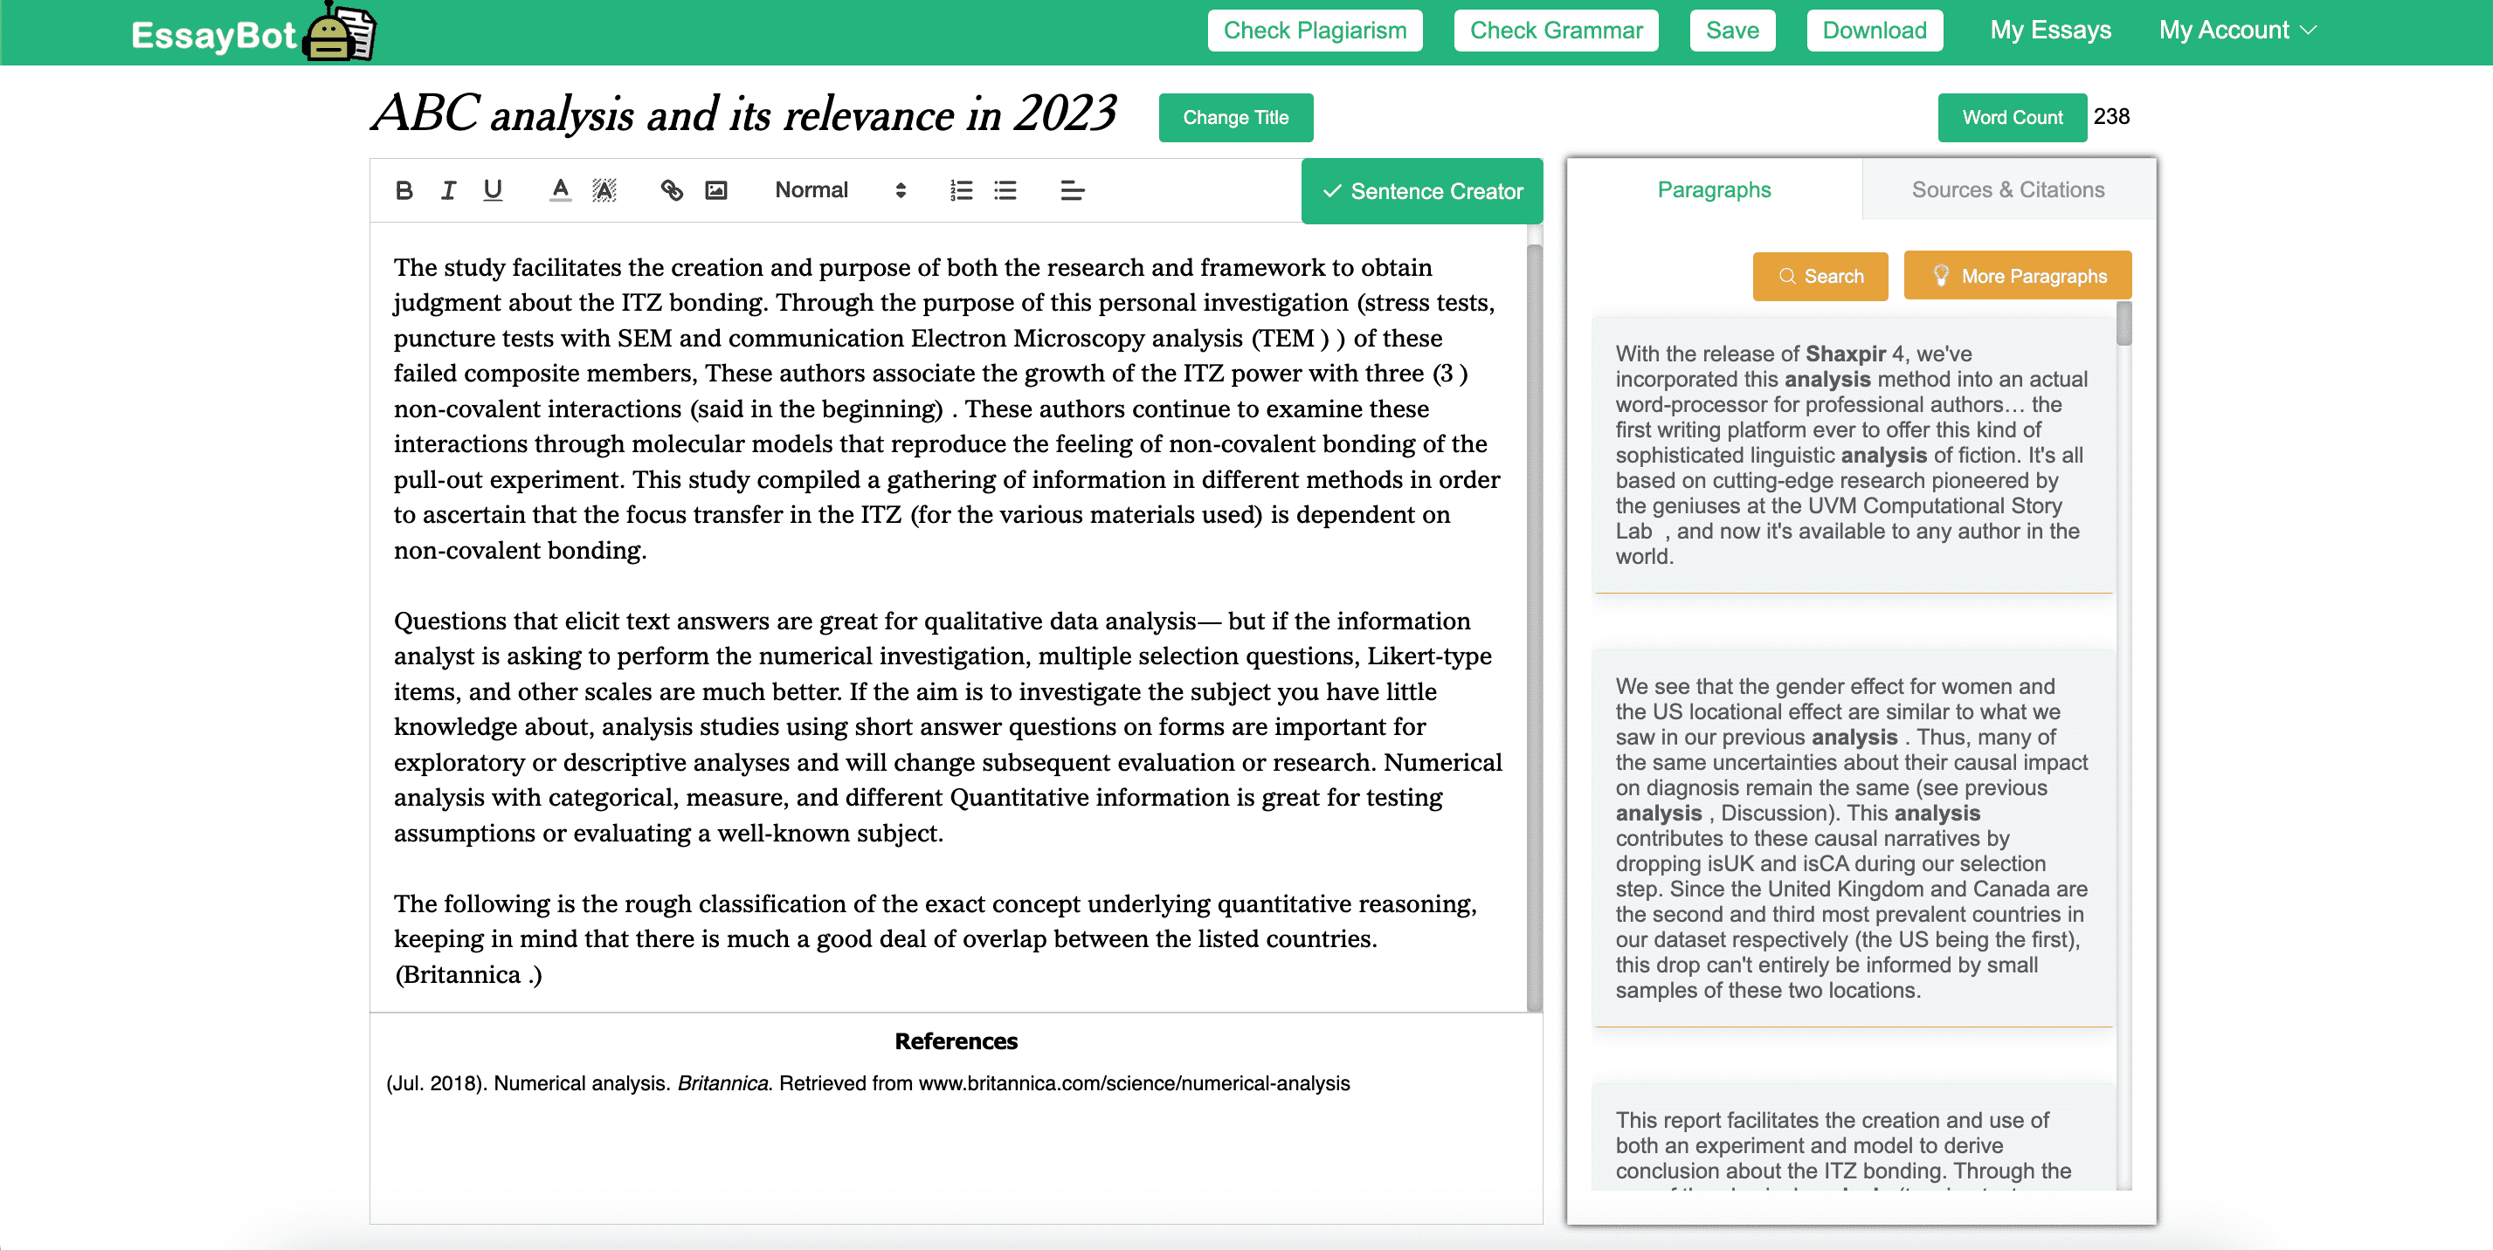
Task: Apply italic styling
Action: coord(447,190)
